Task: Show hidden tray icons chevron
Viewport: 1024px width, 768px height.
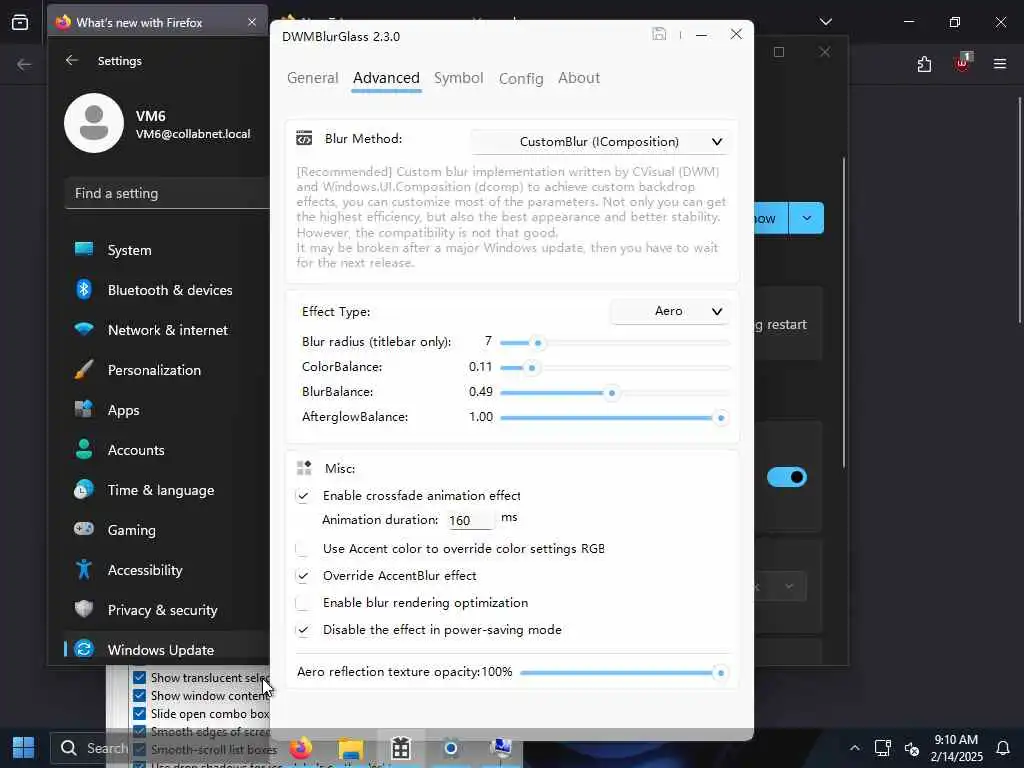Action: [x=854, y=748]
